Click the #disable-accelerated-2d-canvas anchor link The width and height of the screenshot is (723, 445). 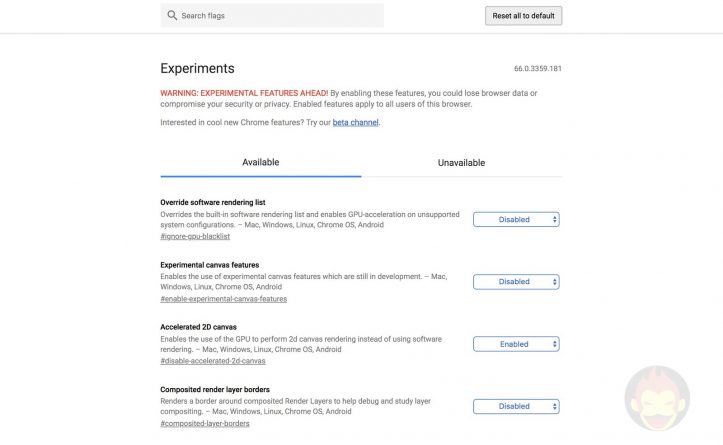[210, 361]
